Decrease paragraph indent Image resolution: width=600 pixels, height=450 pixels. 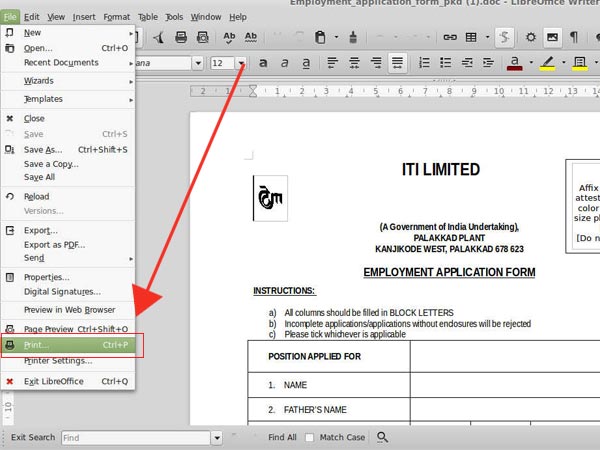click(467, 62)
